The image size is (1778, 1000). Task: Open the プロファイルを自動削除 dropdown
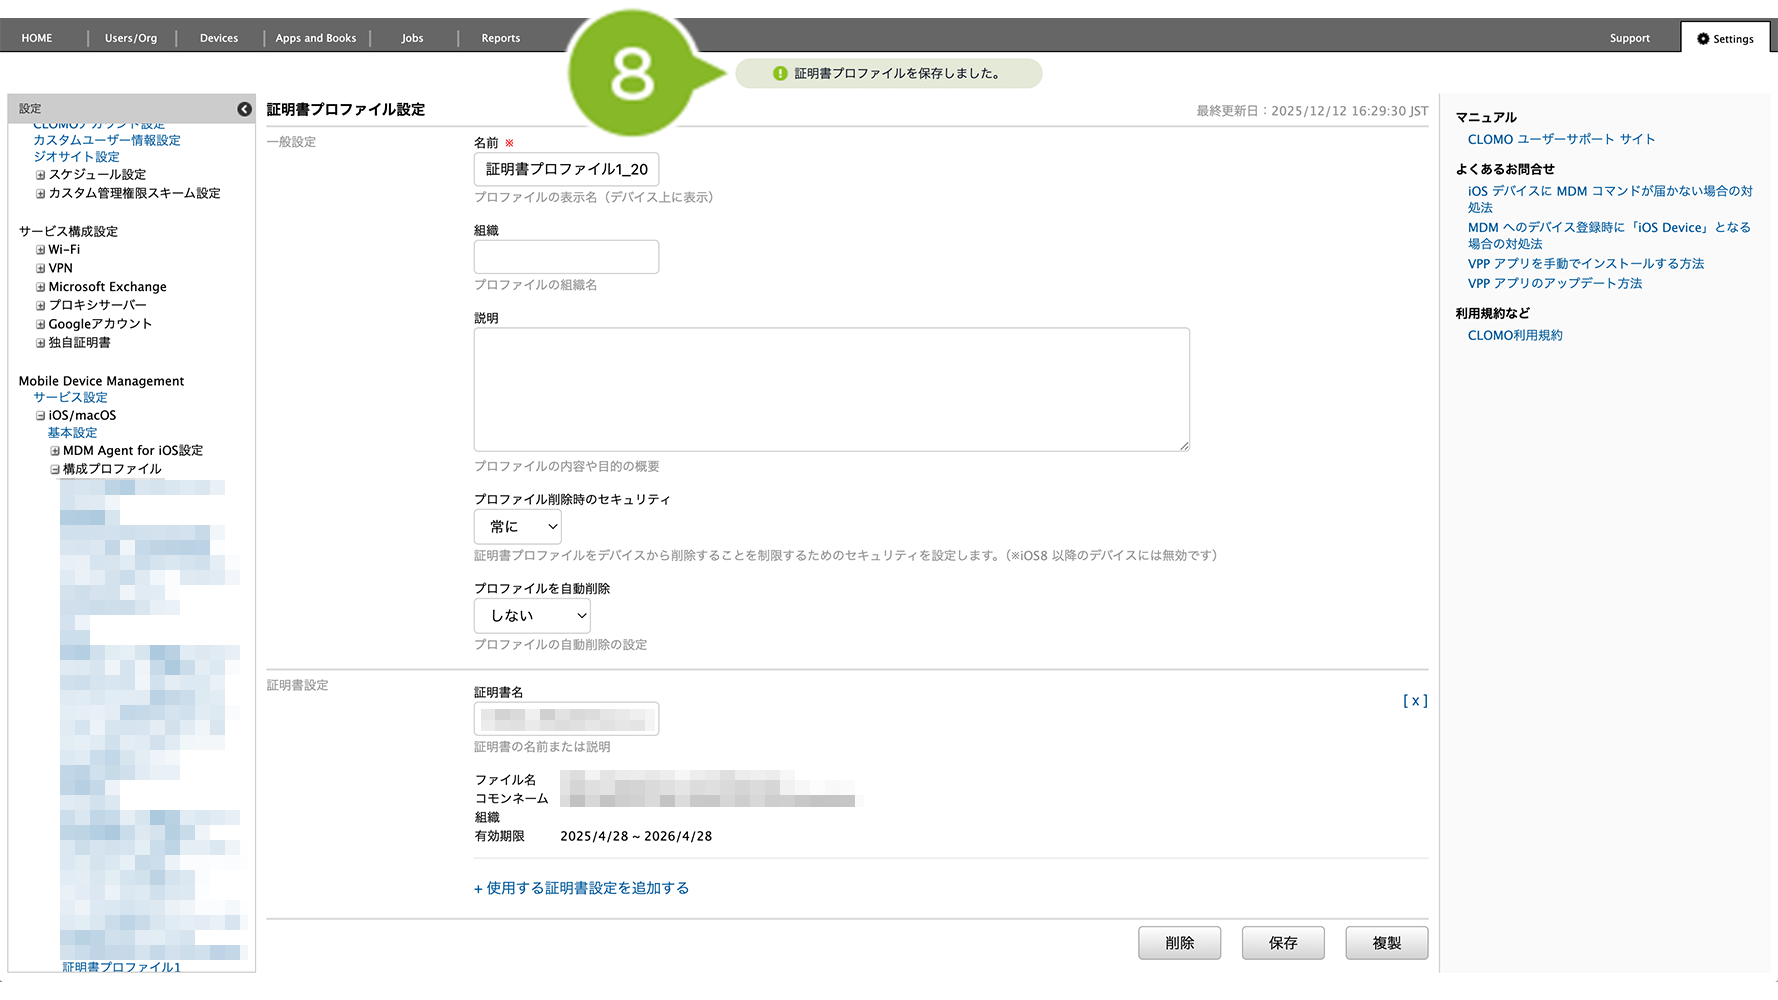coord(532,616)
